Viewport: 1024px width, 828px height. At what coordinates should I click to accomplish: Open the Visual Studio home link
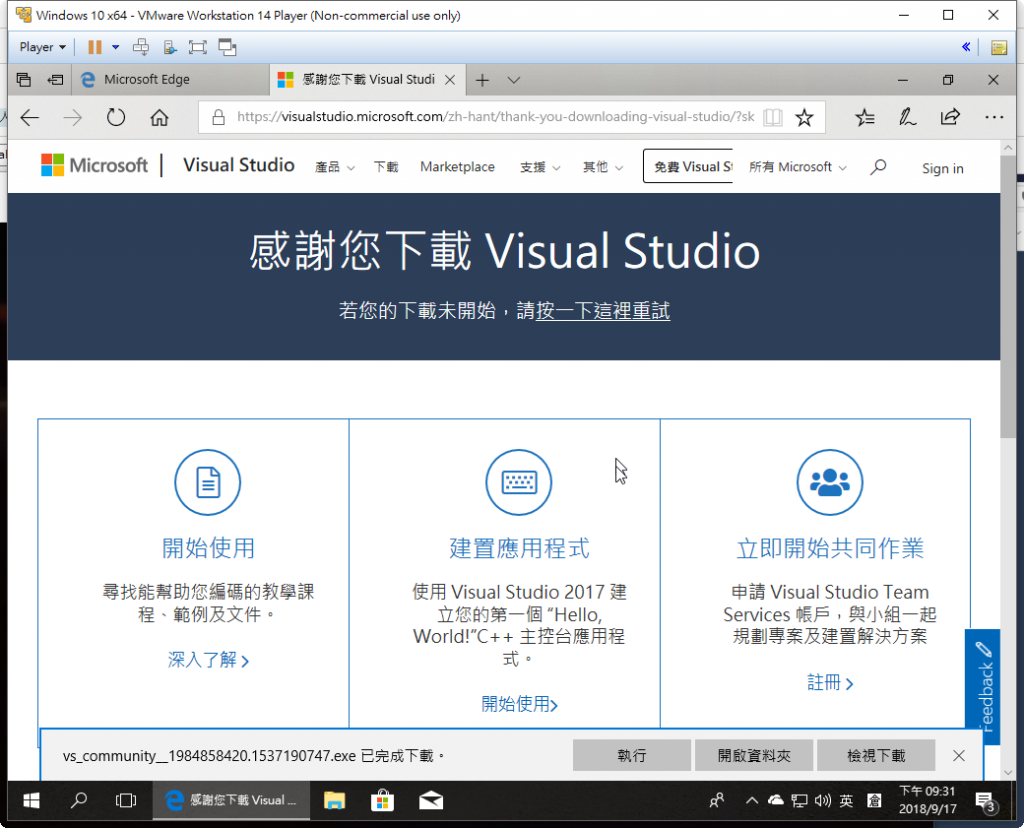point(239,165)
